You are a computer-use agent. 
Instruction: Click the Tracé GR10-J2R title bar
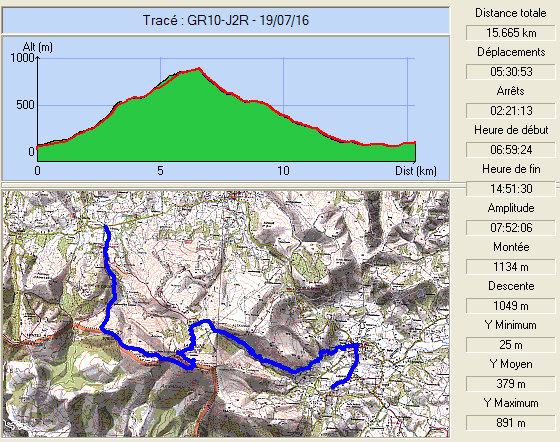pyautogui.click(x=226, y=20)
